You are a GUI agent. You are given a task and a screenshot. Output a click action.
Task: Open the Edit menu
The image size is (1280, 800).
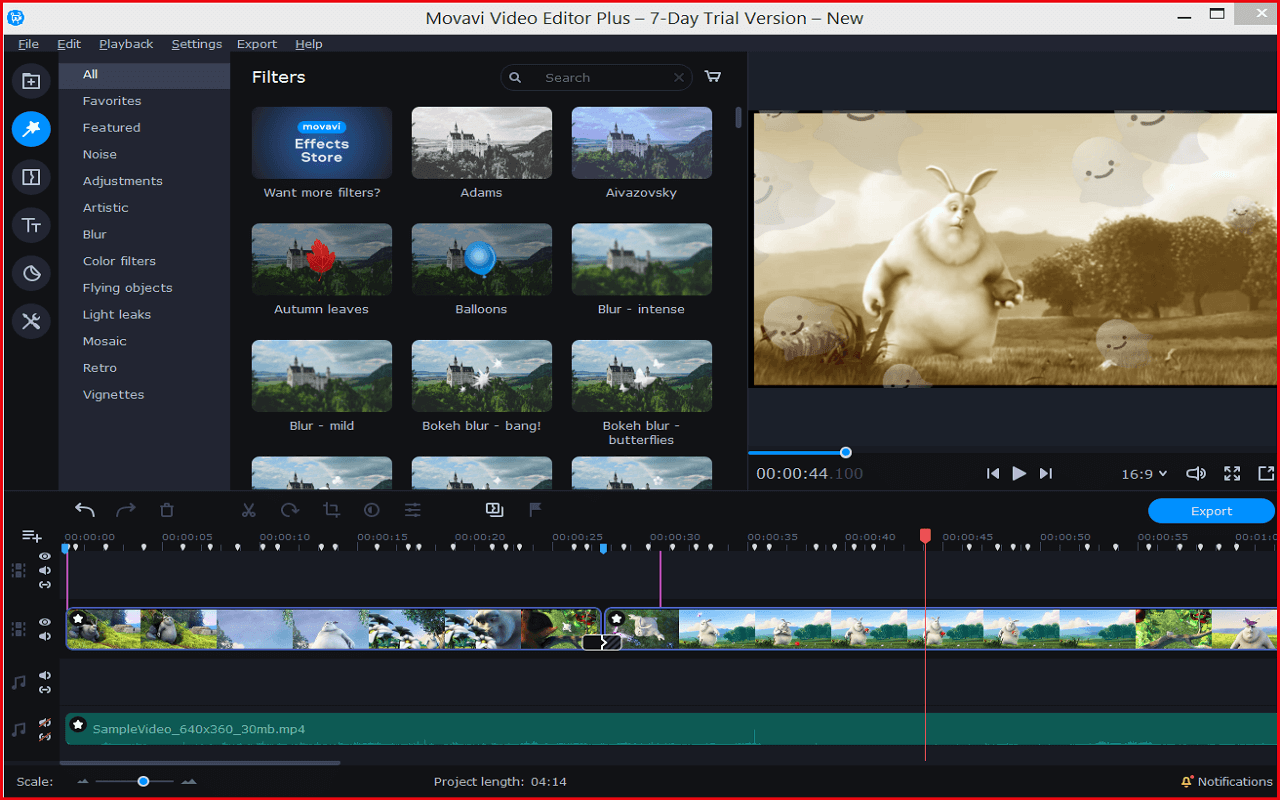[x=69, y=44]
